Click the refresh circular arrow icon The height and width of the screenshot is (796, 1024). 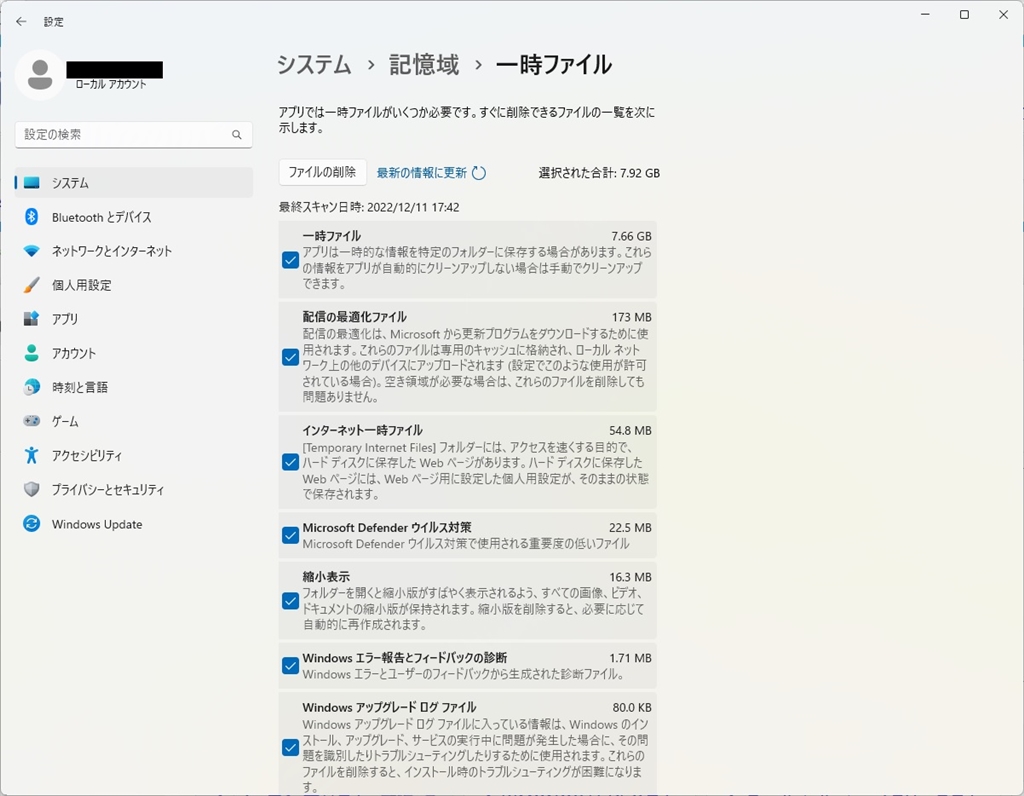pyautogui.click(x=479, y=173)
